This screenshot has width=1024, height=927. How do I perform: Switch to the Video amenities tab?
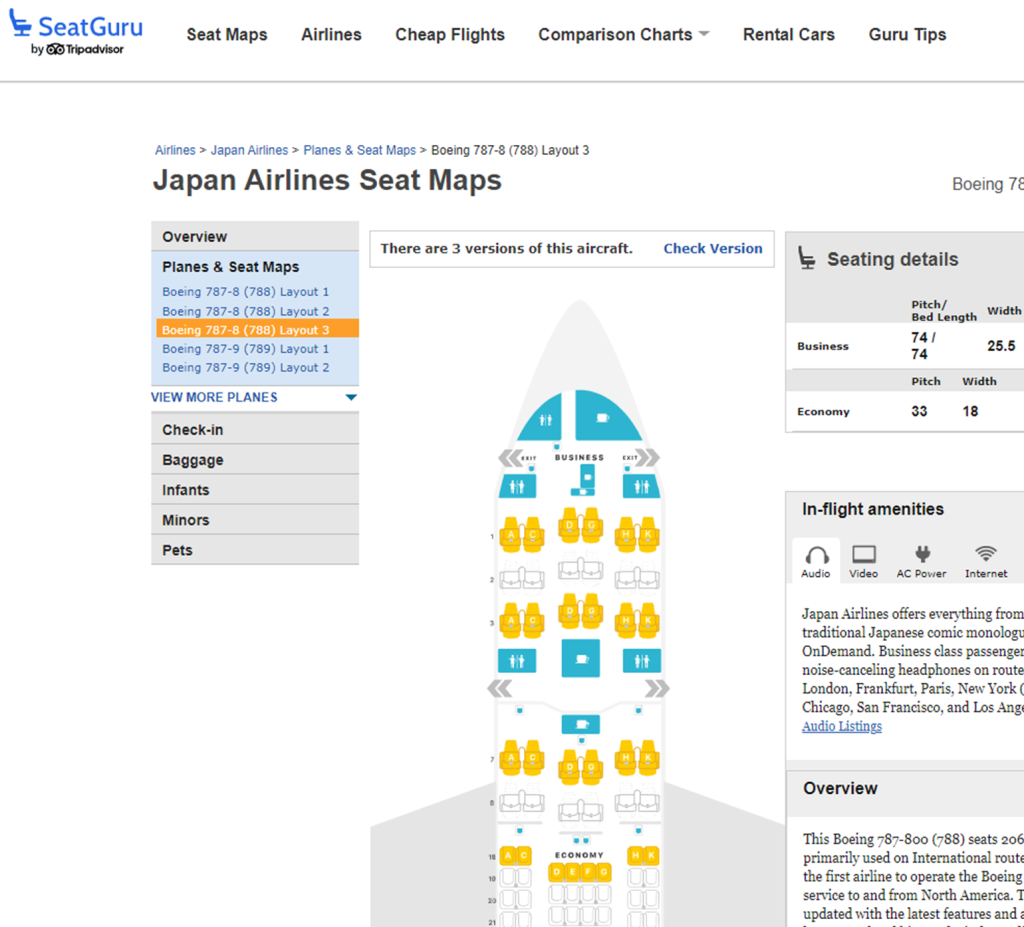[863, 561]
